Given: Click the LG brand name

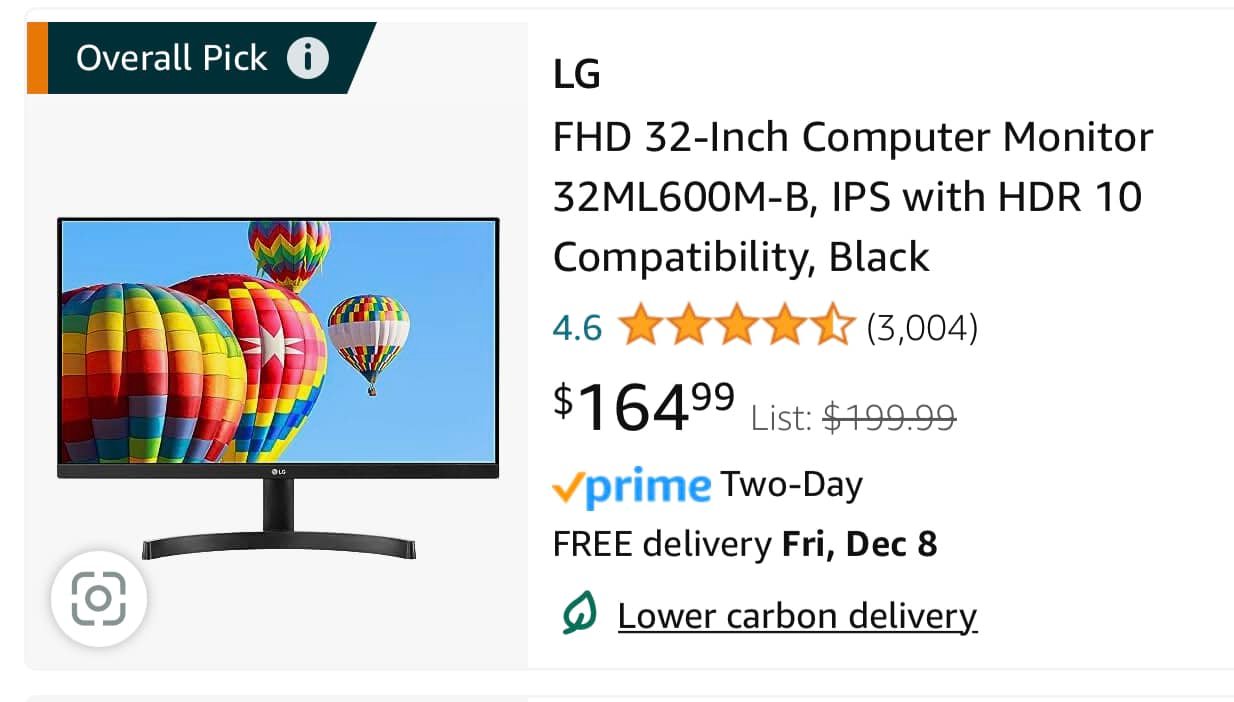Looking at the screenshot, I should 577,75.
